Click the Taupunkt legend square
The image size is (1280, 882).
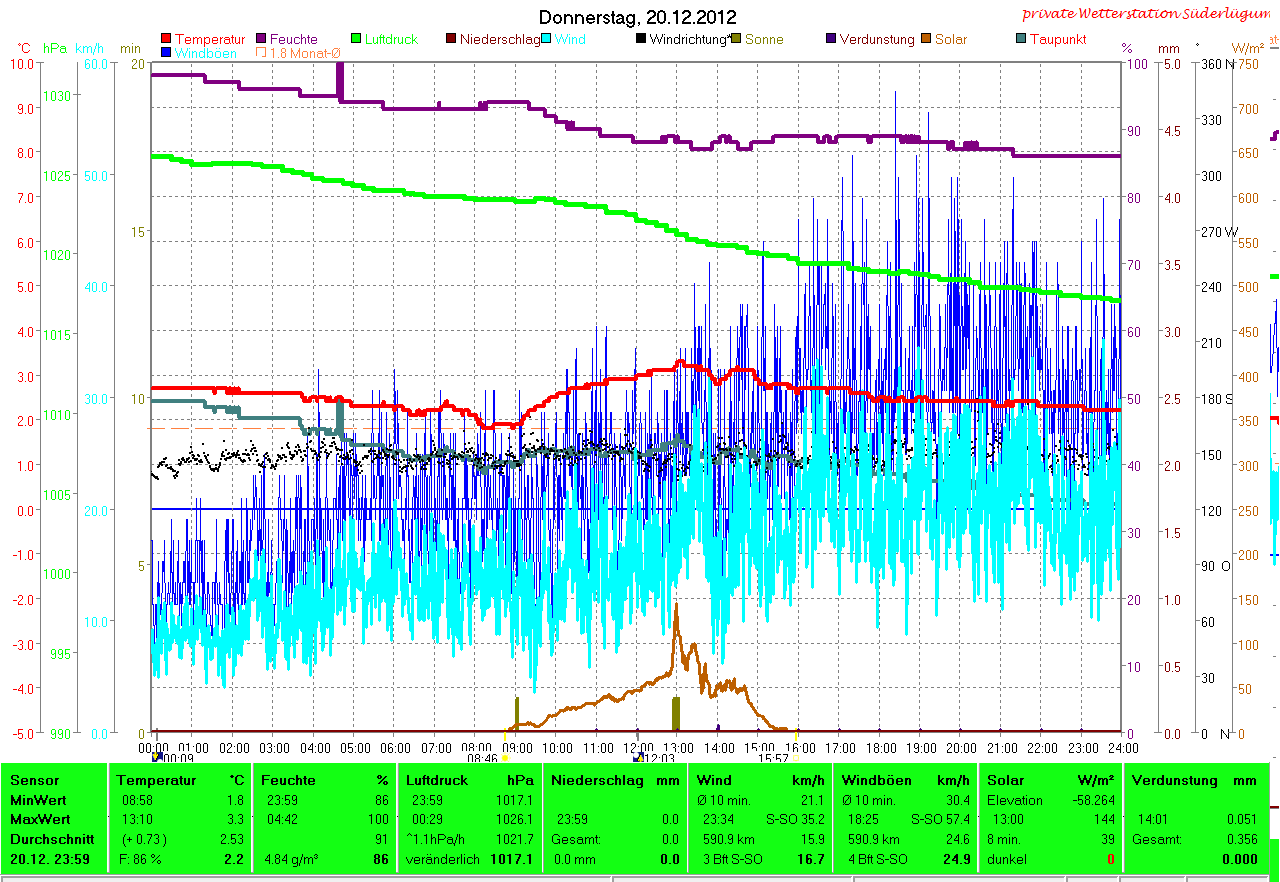pos(1020,40)
